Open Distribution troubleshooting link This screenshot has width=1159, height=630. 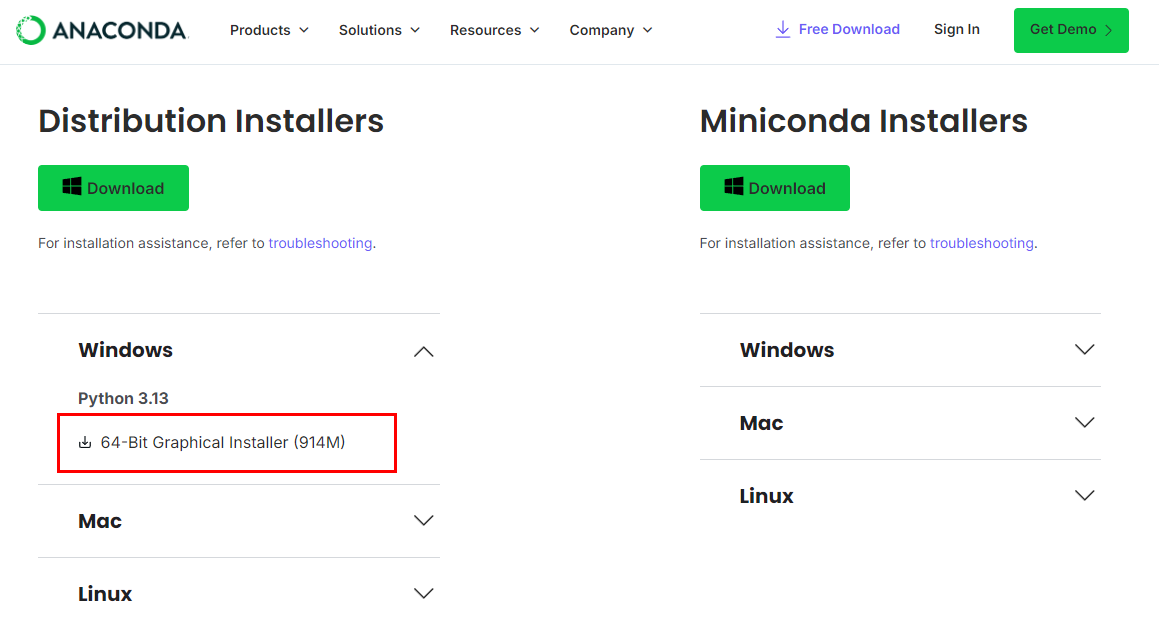click(320, 243)
